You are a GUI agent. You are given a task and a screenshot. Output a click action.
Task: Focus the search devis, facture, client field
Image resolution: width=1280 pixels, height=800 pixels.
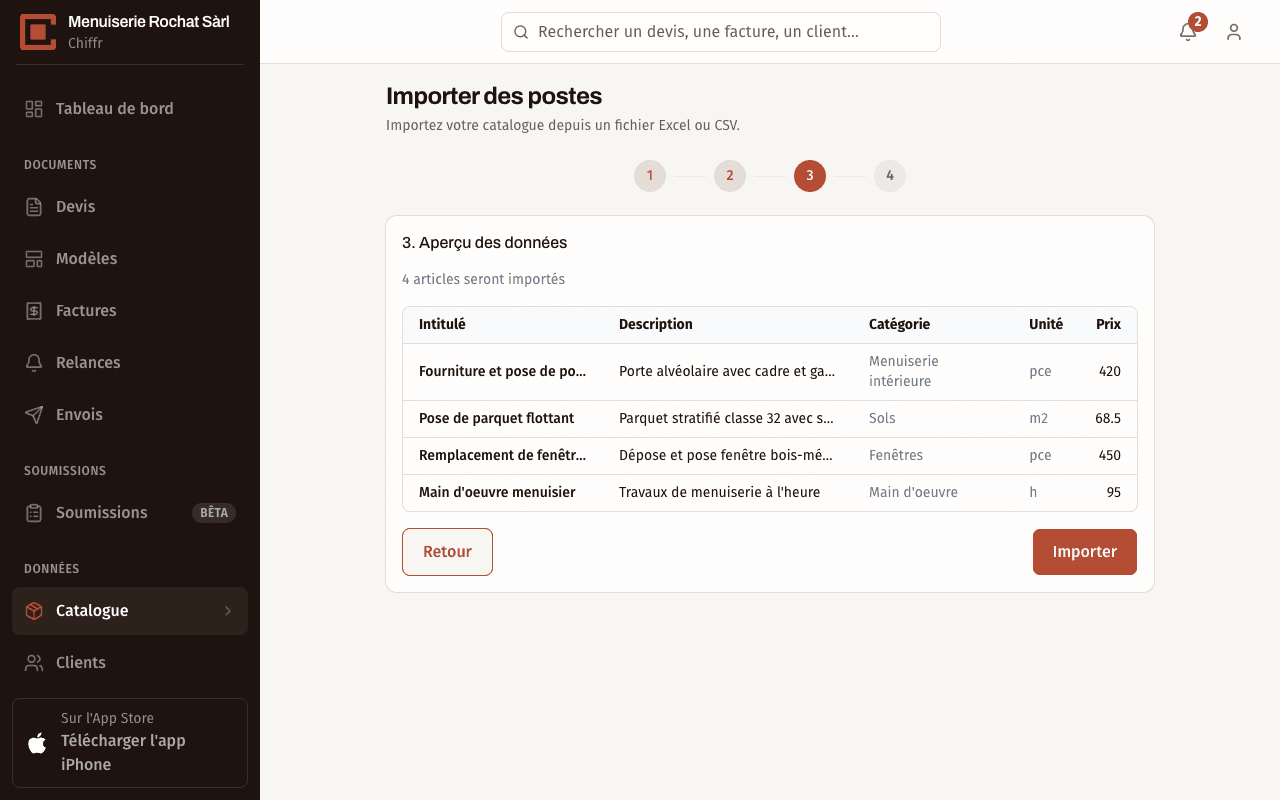721,32
